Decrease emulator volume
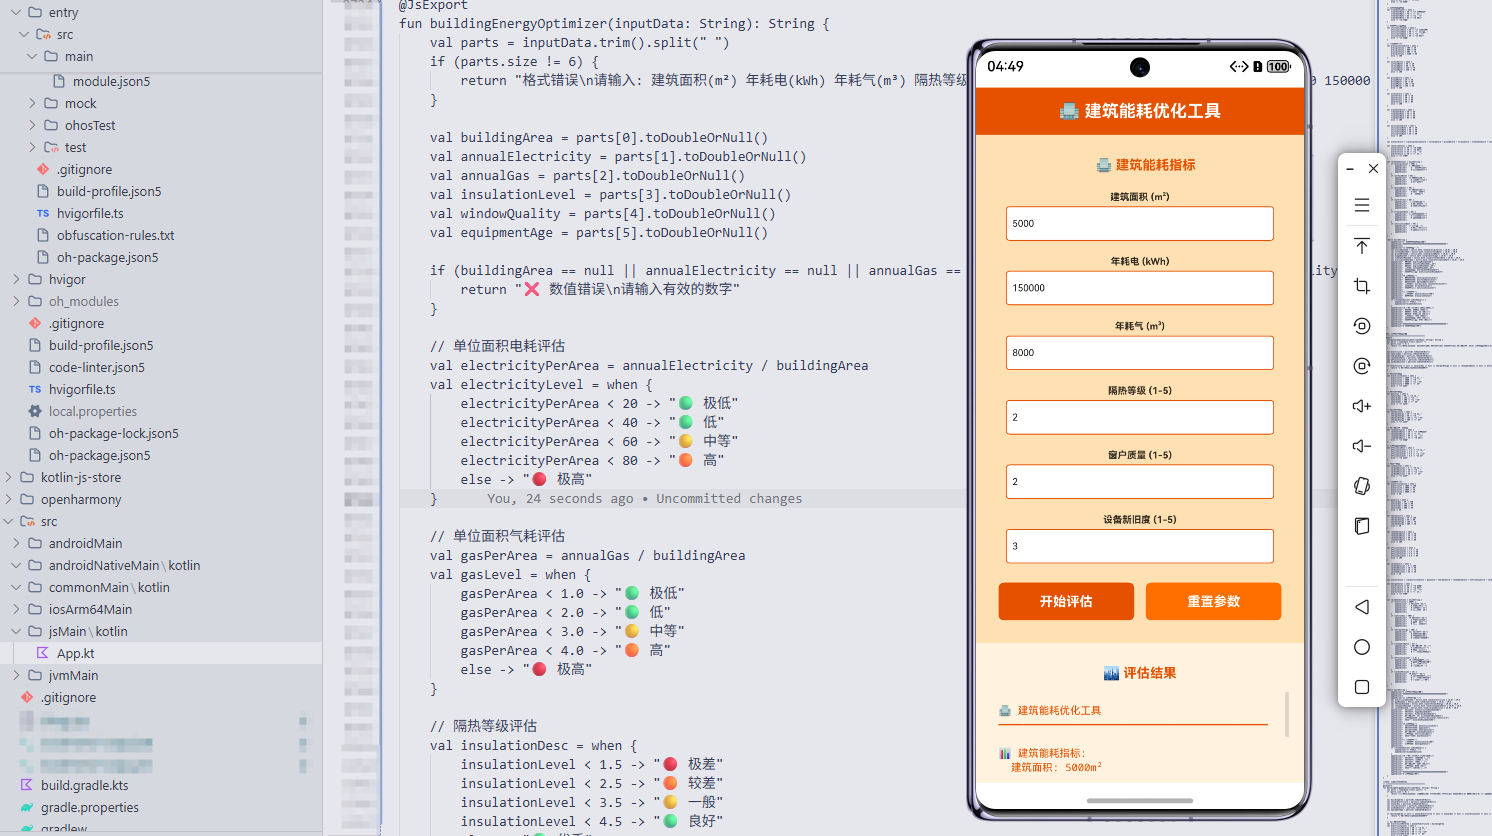1492x836 pixels. click(x=1361, y=446)
